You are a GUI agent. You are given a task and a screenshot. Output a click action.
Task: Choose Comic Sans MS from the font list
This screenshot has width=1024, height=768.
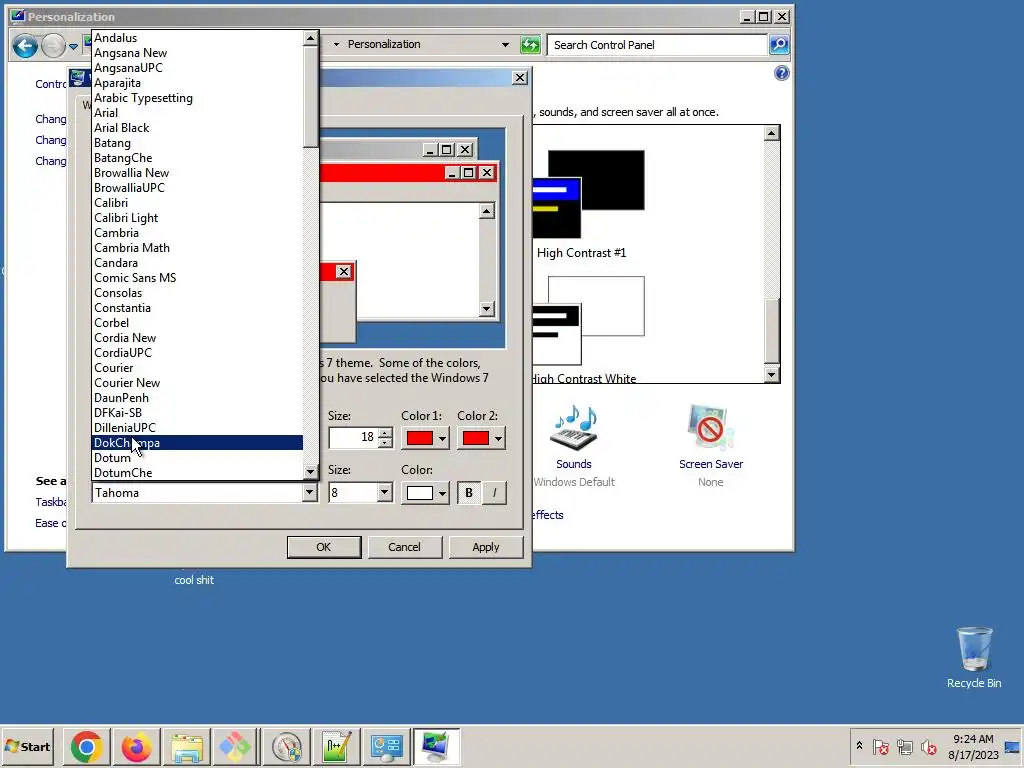click(x=198, y=278)
